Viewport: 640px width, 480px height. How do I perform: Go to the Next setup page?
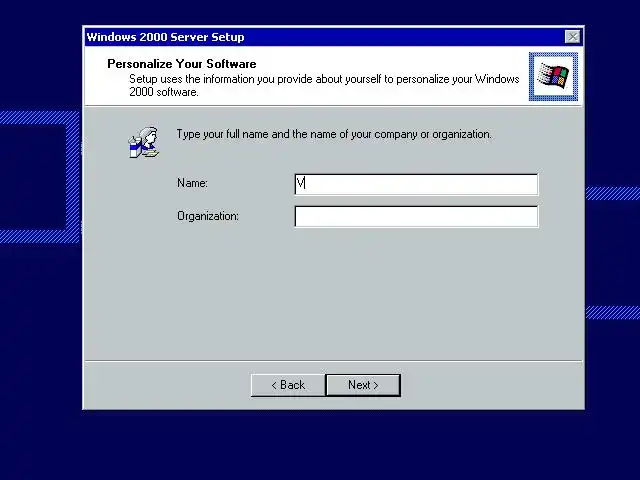(363, 385)
